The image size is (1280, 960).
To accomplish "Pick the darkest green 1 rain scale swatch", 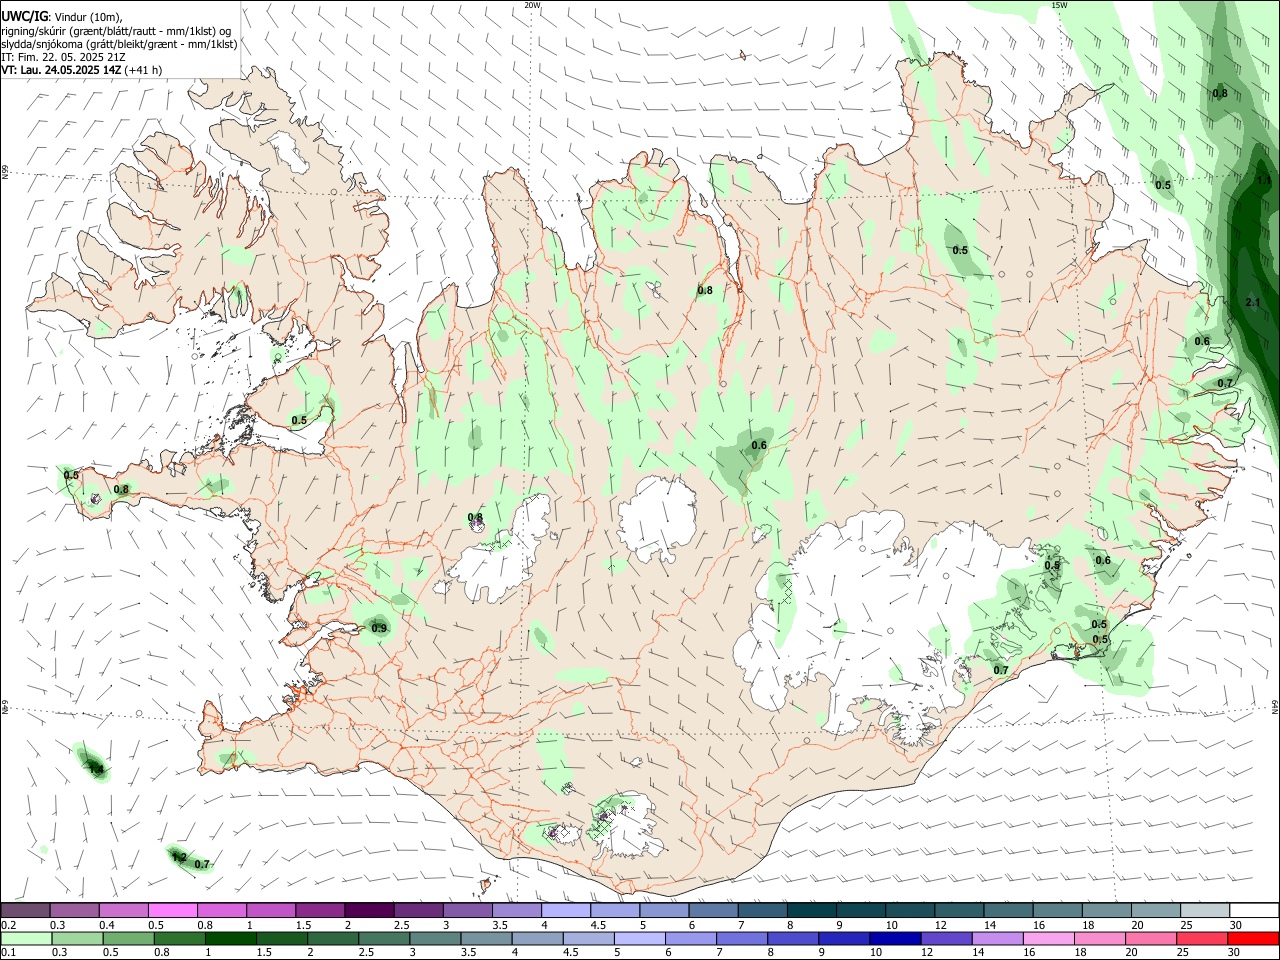I will pyautogui.click(x=230, y=938).
